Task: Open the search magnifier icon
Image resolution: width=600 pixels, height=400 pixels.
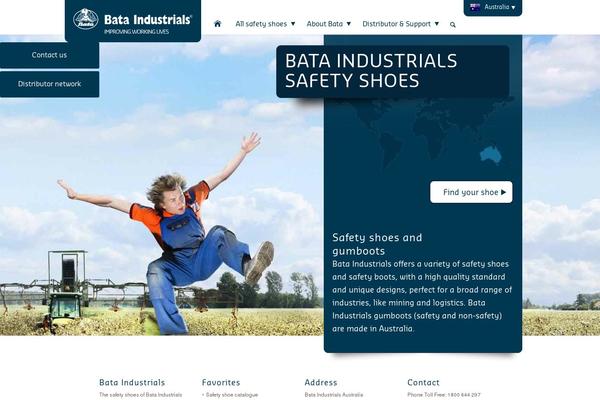Action: point(453,24)
